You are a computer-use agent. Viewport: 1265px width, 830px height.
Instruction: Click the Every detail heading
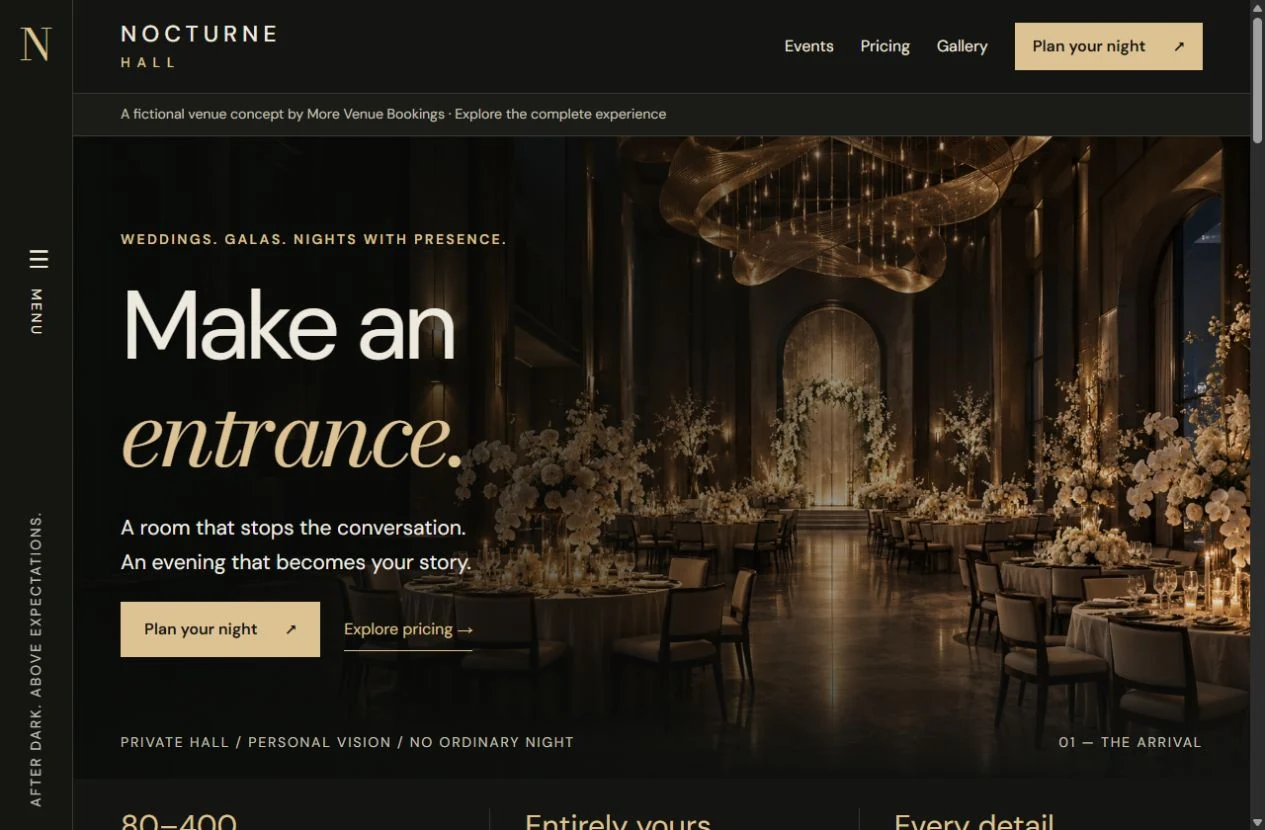pyautogui.click(x=974, y=822)
